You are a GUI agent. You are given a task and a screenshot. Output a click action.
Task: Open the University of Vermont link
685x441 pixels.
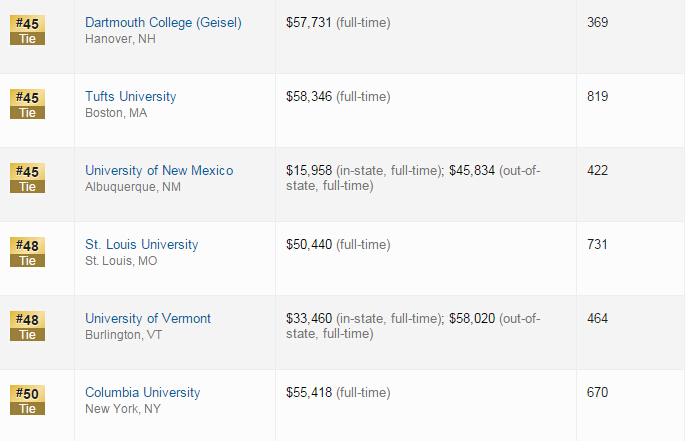click(x=148, y=318)
